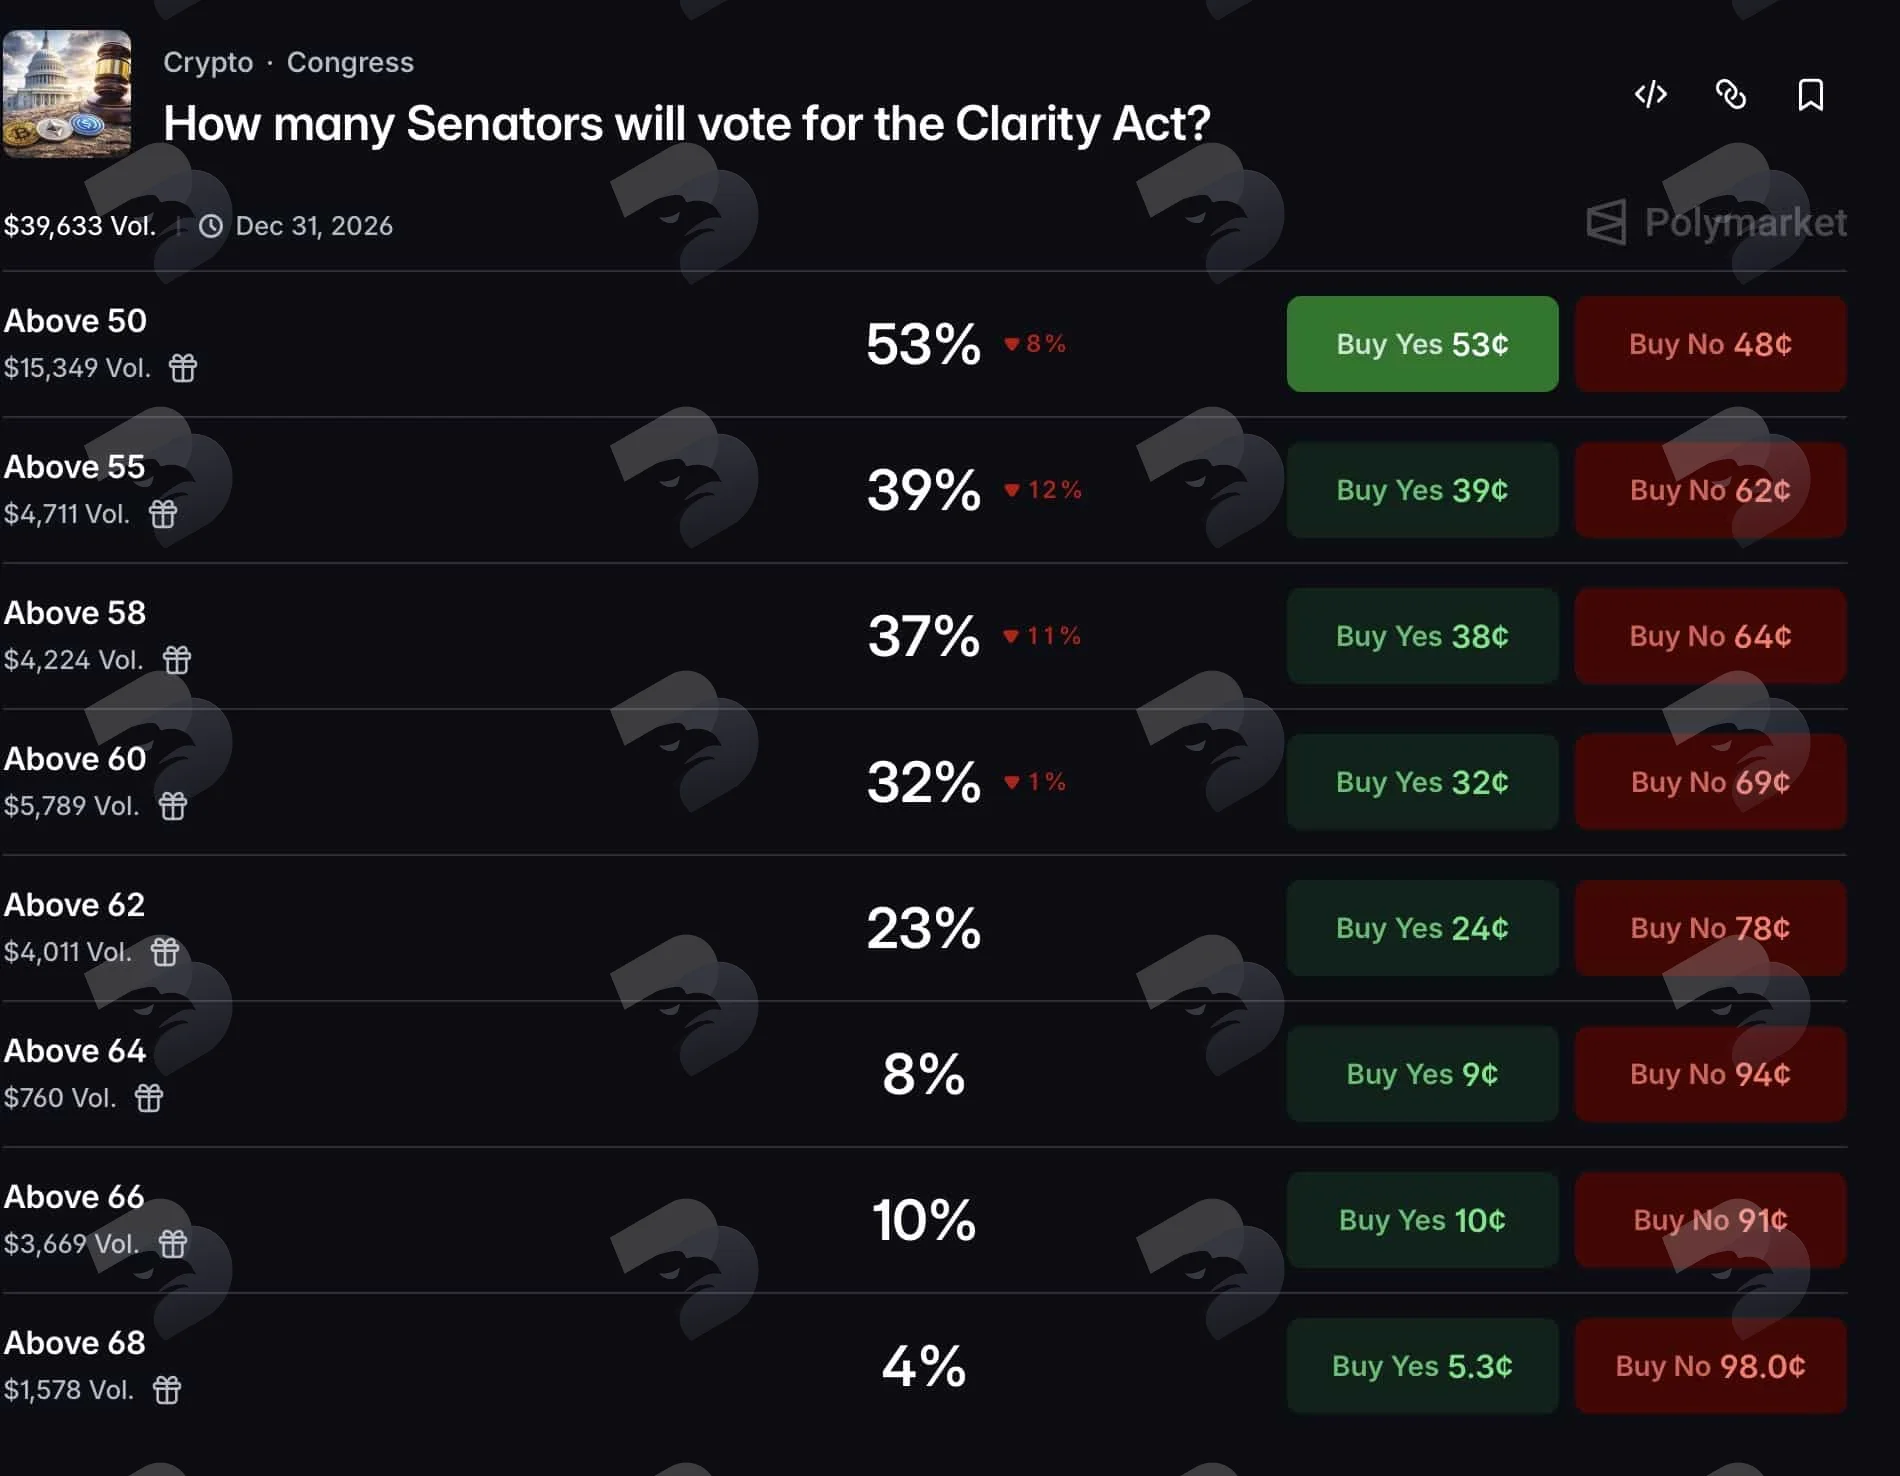This screenshot has height=1476, width=1900.
Task: Open the Crypto category link
Action: (x=208, y=62)
